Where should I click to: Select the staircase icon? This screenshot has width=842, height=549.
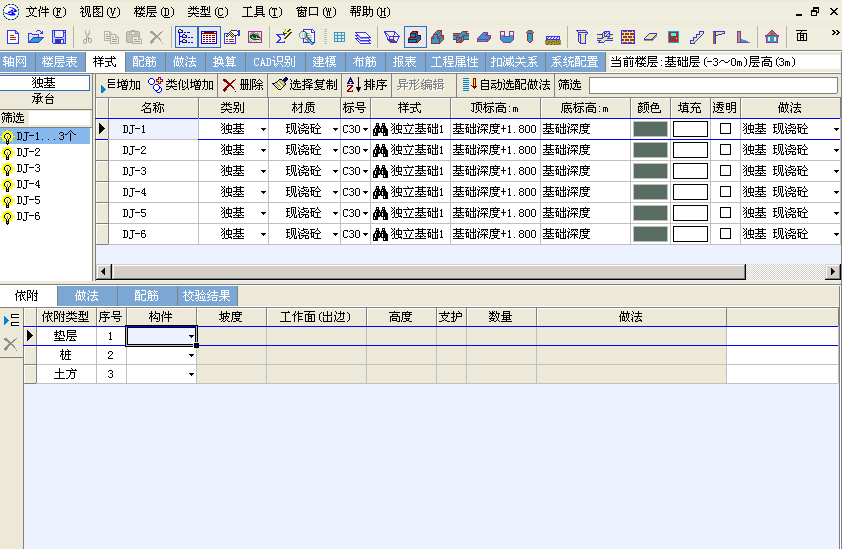[696, 37]
